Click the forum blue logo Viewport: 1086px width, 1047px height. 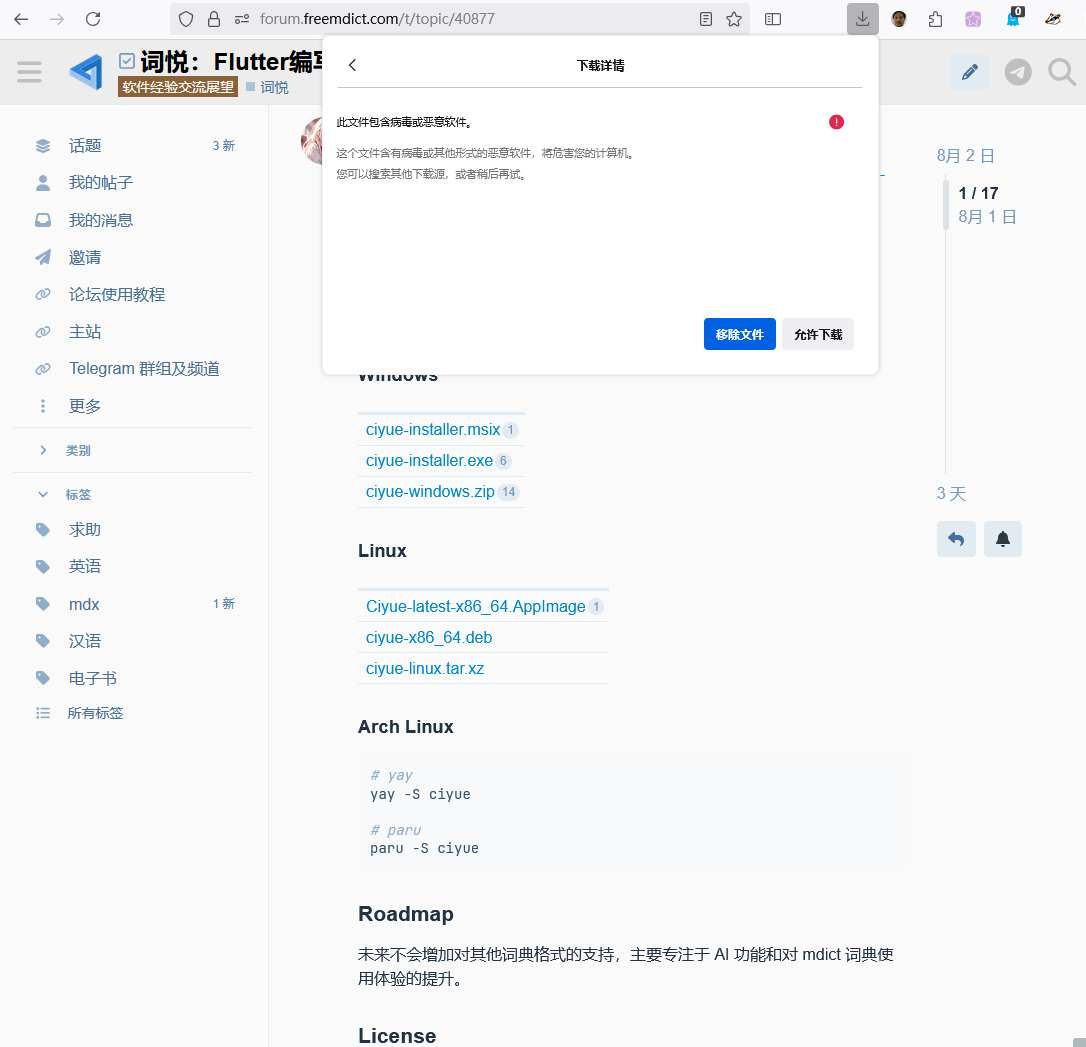87,71
